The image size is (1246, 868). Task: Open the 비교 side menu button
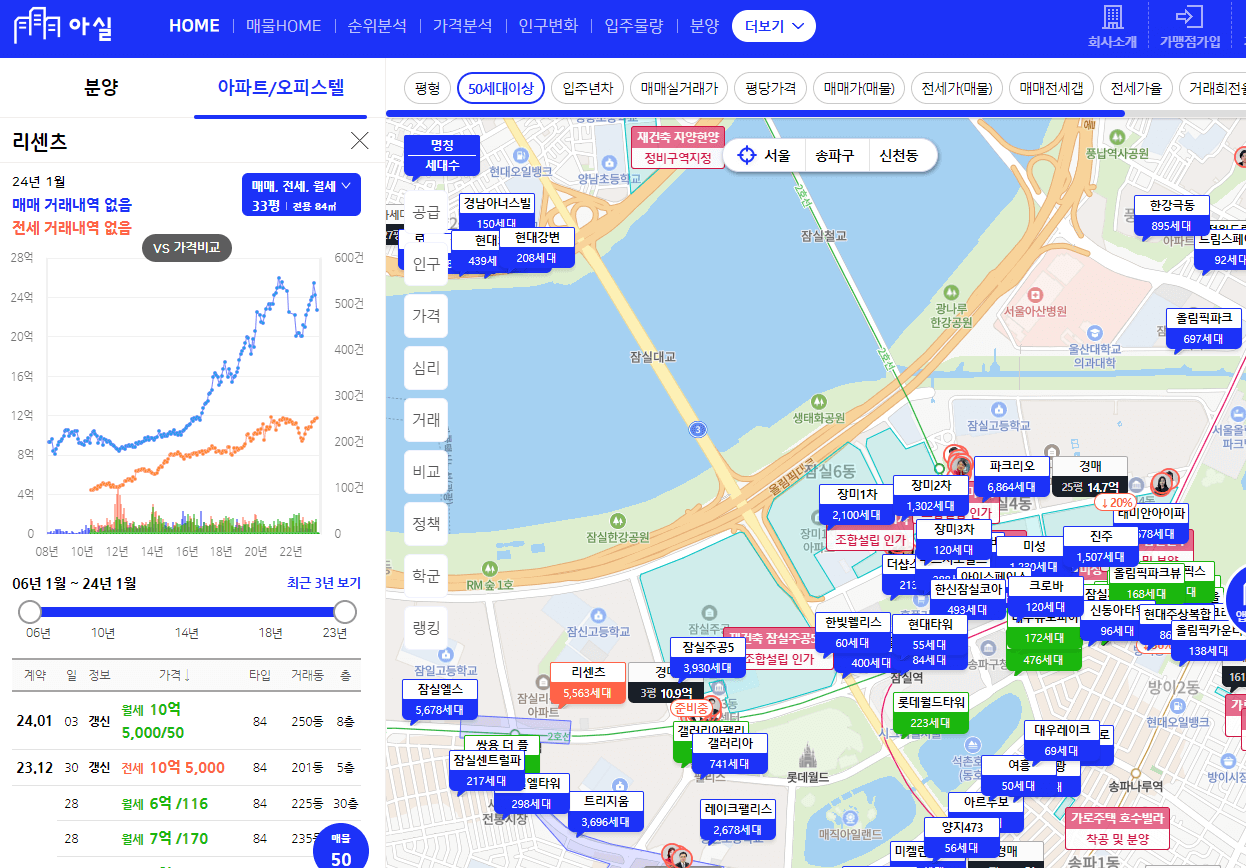(426, 472)
